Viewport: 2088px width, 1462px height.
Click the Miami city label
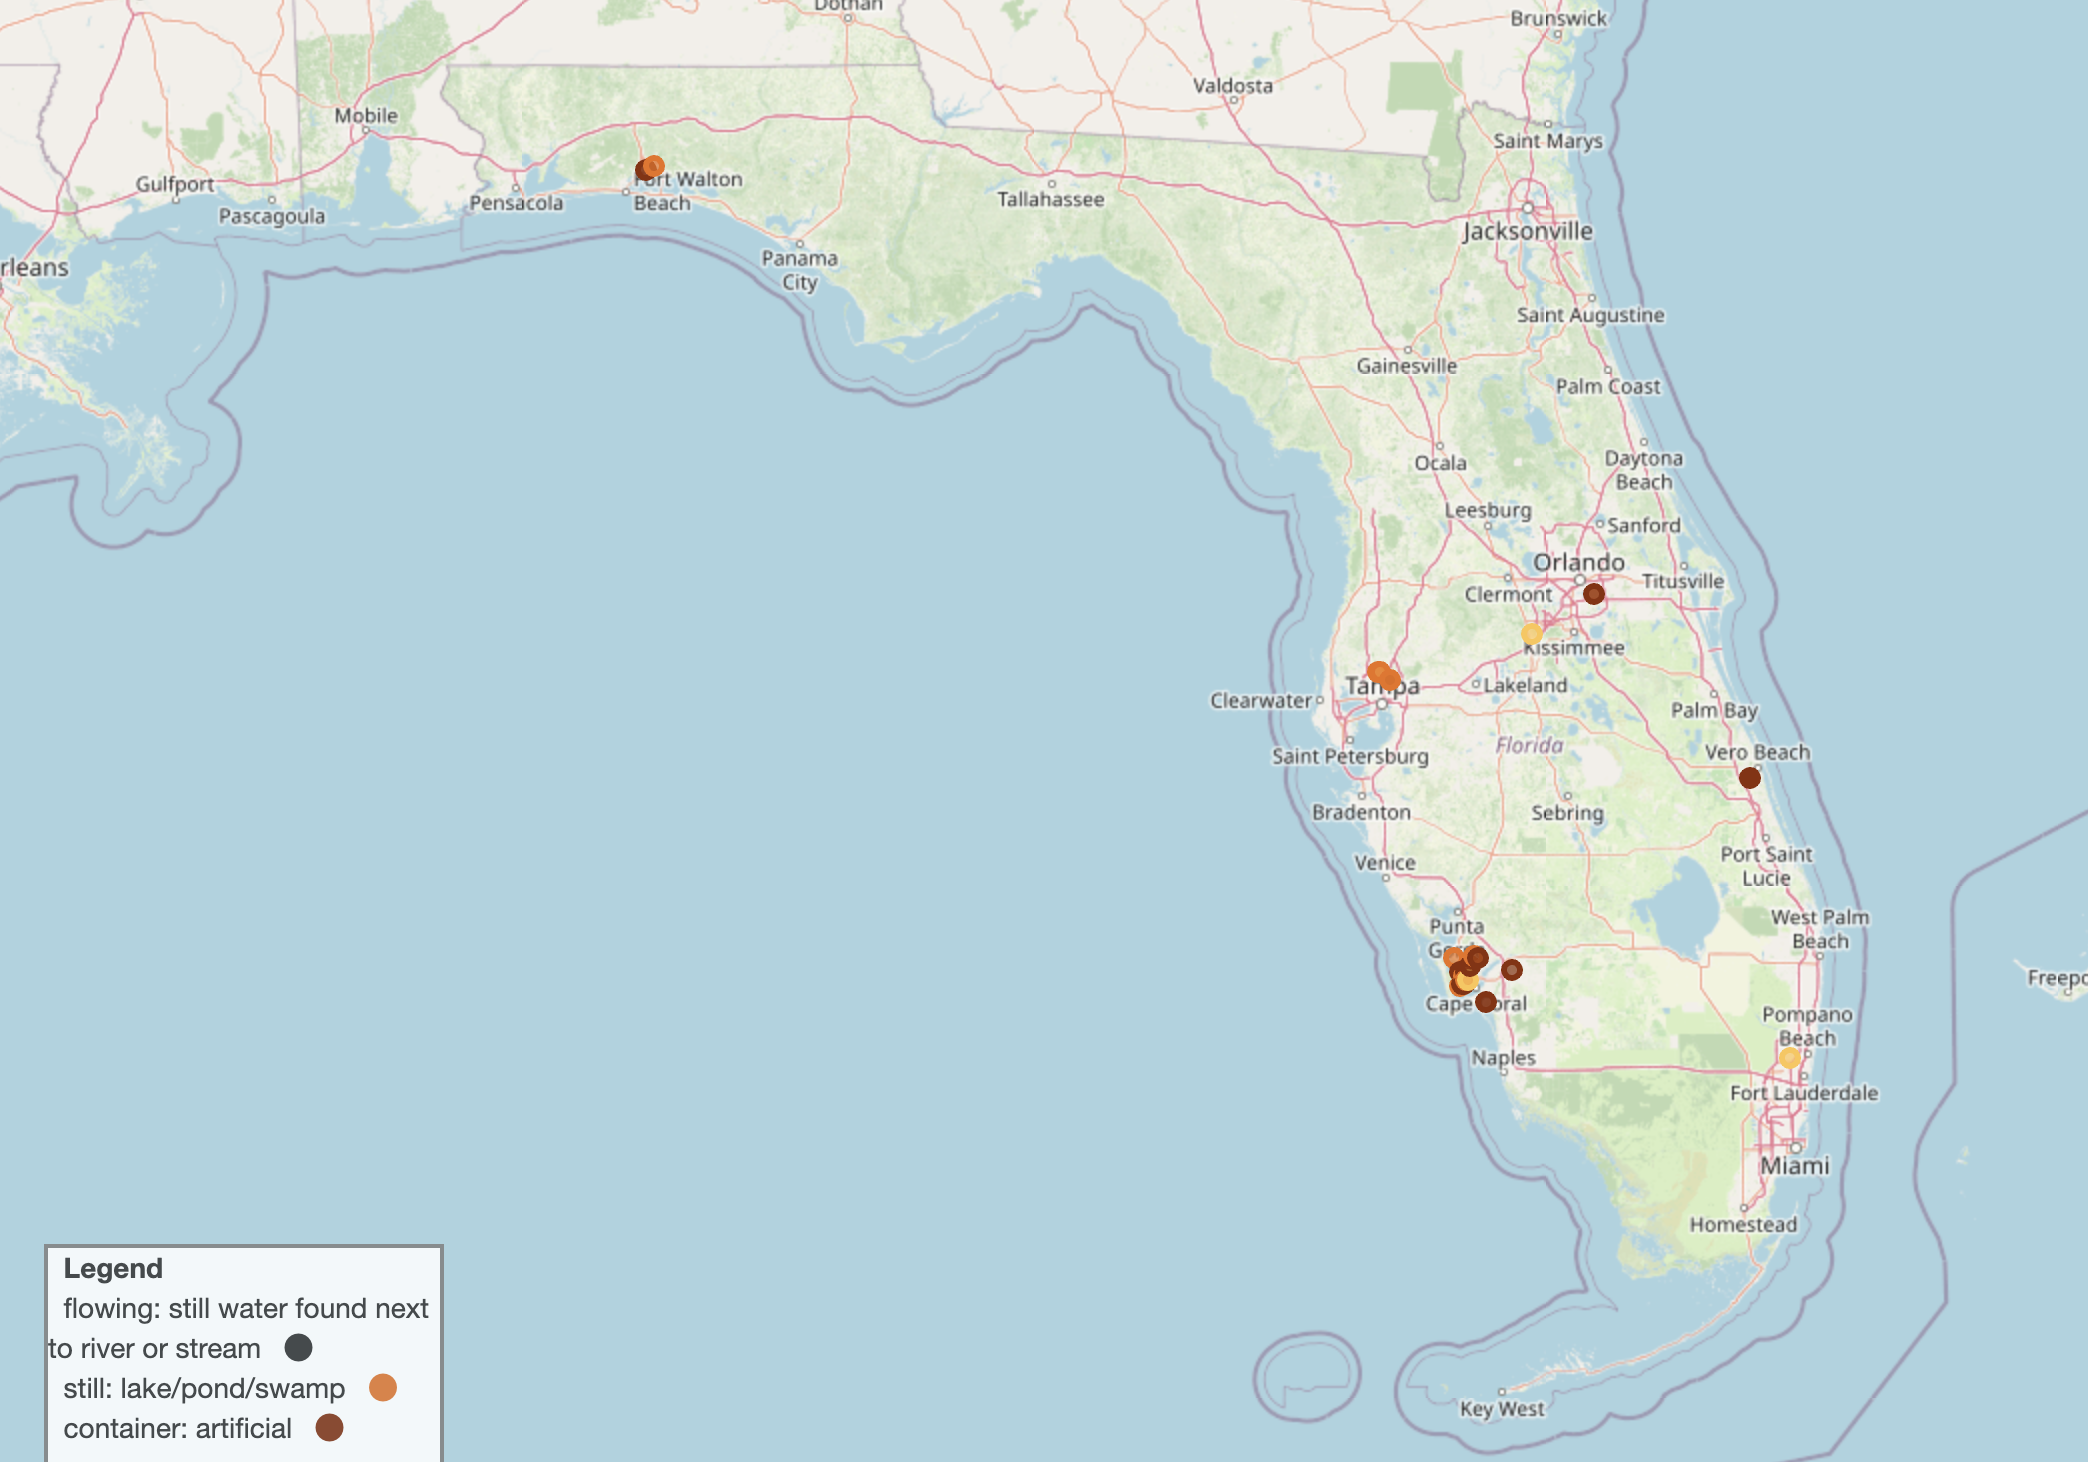click(1794, 1166)
